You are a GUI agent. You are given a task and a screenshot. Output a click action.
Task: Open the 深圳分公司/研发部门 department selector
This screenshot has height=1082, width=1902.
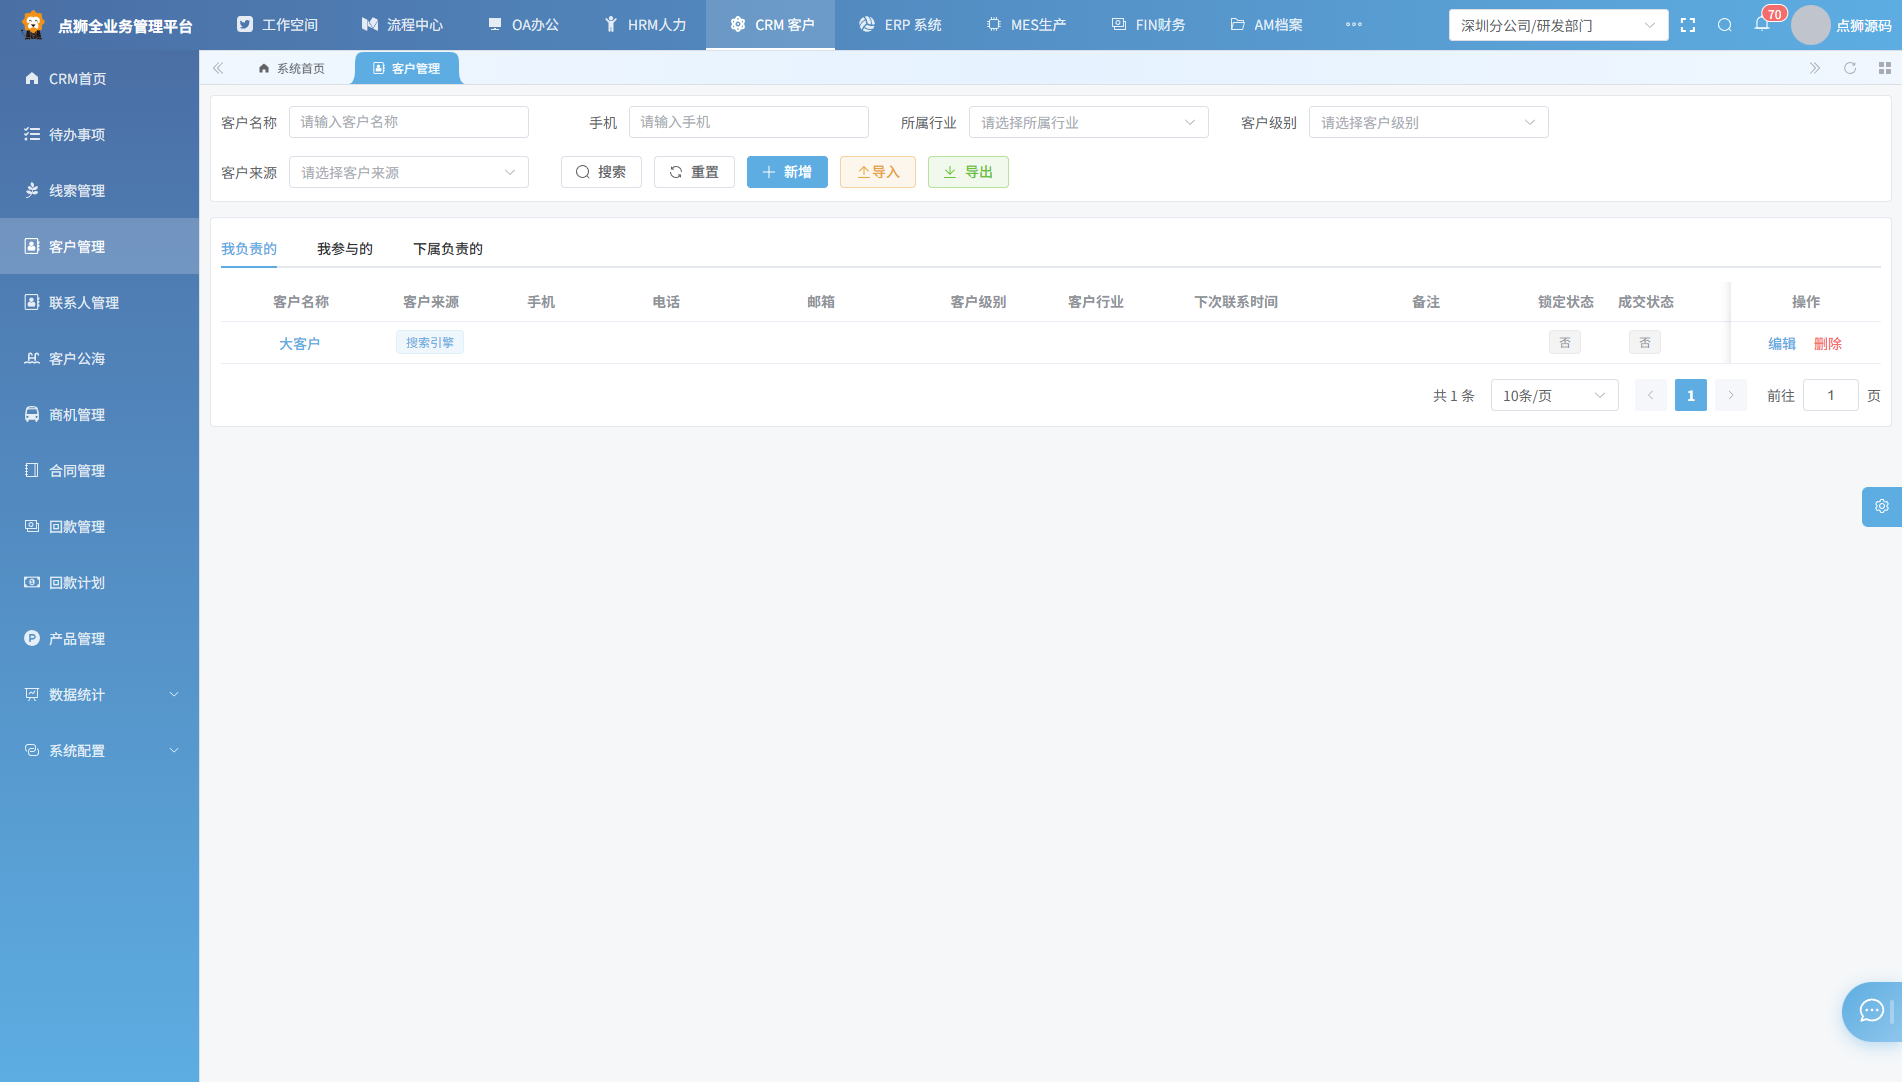point(1558,25)
